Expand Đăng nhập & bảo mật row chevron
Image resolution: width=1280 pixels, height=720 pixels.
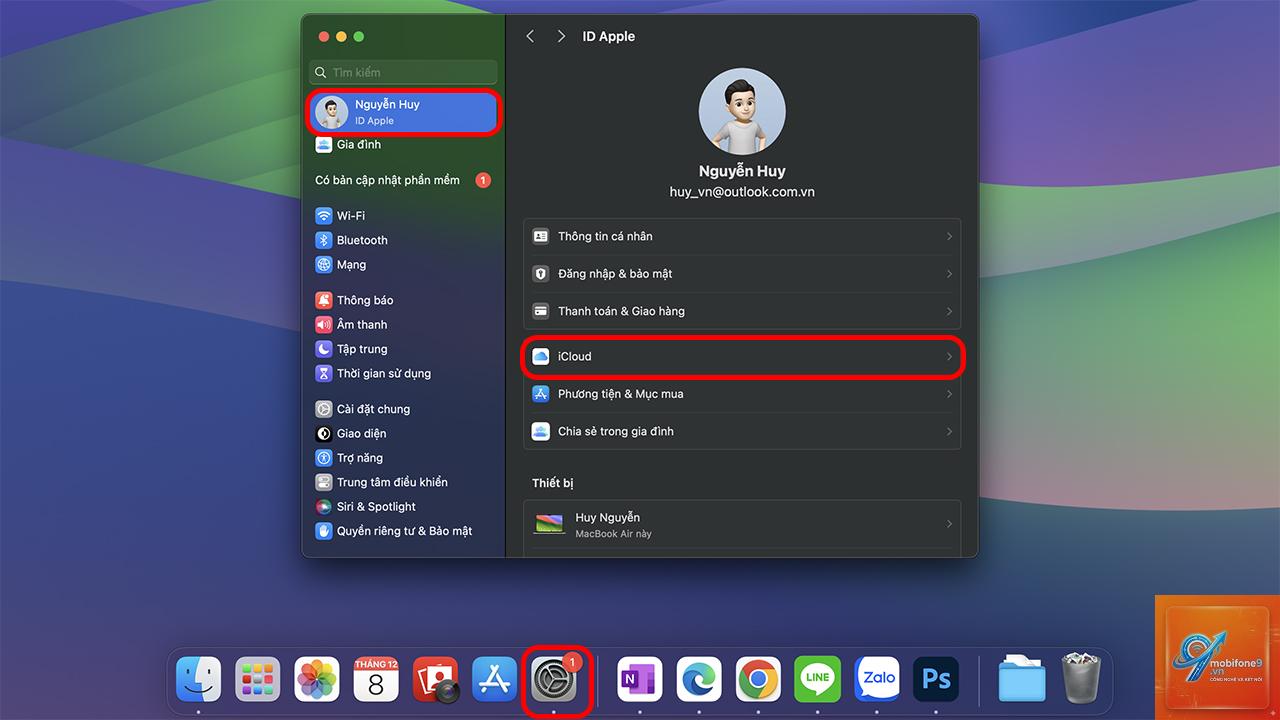pos(949,274)
